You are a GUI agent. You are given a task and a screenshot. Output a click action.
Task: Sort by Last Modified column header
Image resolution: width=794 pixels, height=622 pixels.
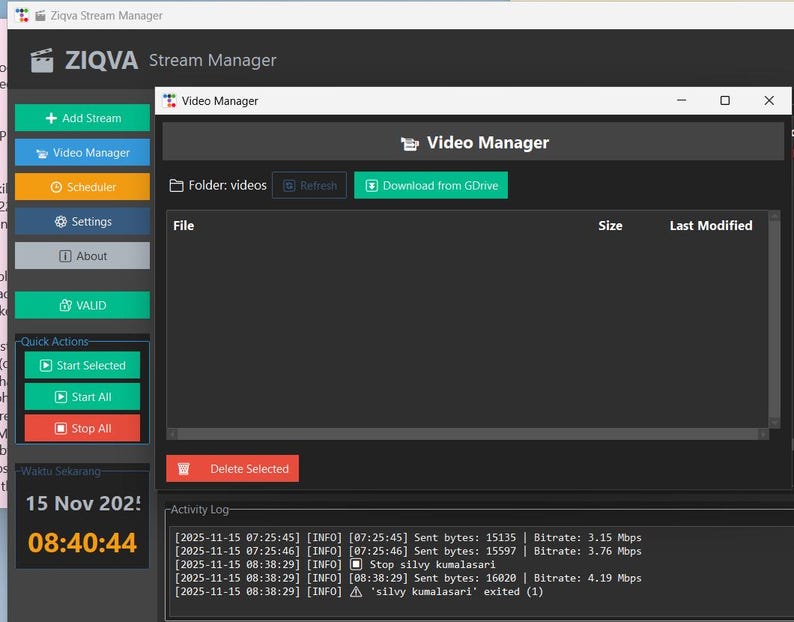tap(711, 225)
